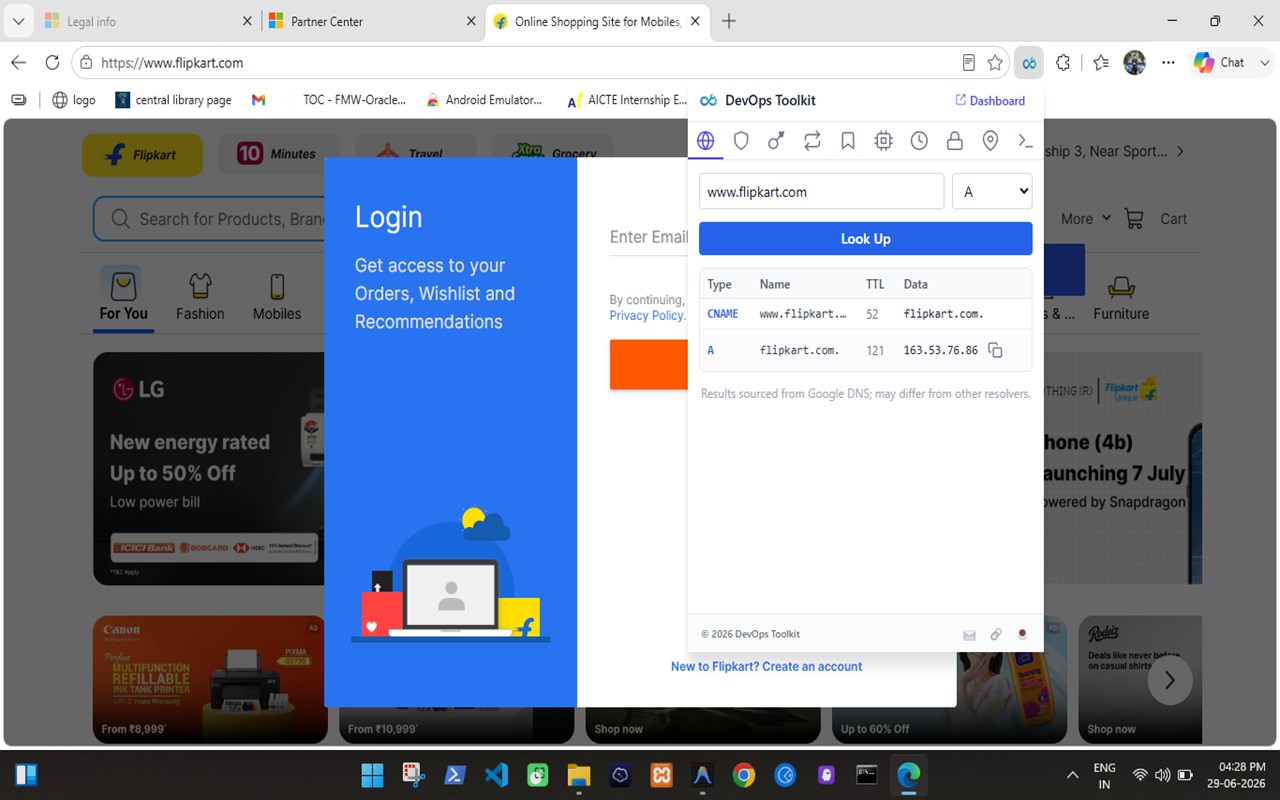Open the clock tab in DevOps Toolkit
1280x800 pixels.
click(x=919, y=141)
